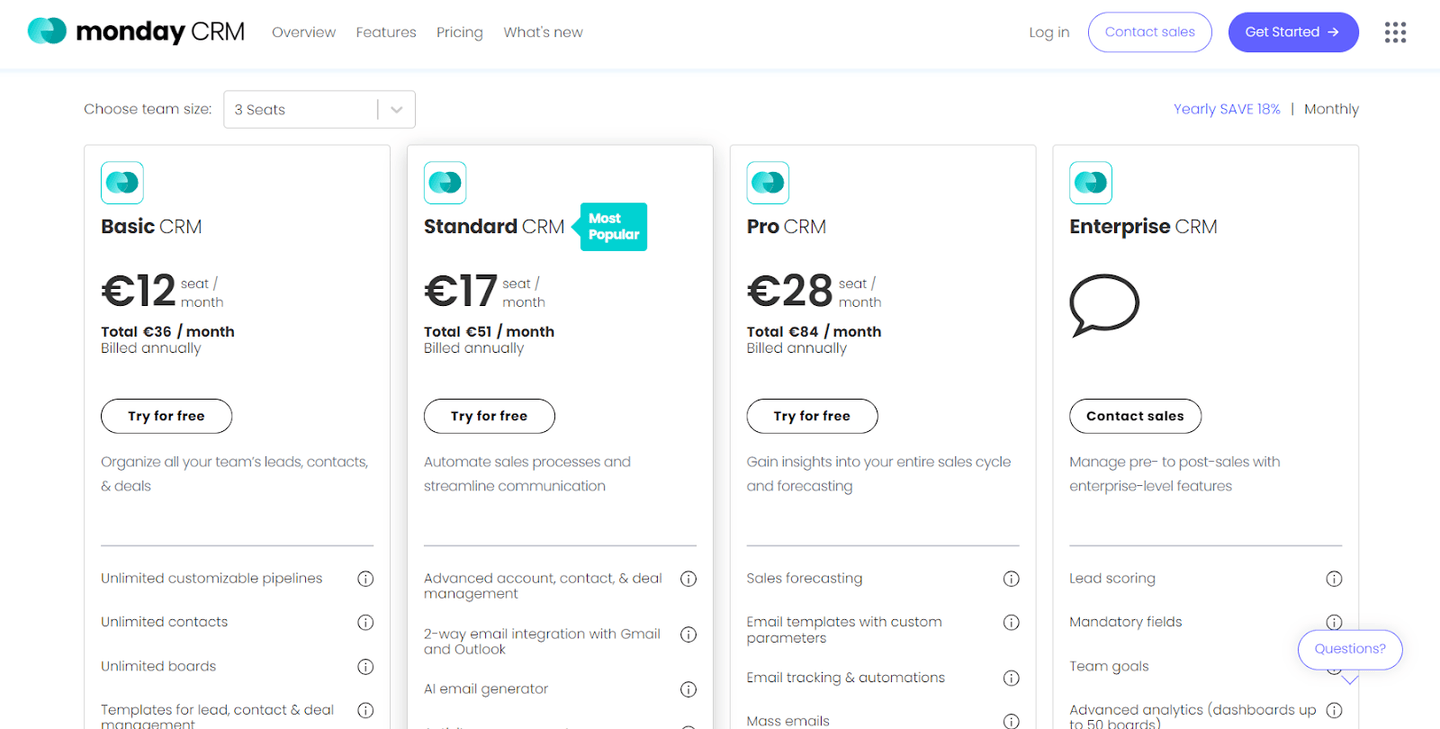Click the Get Started button
This screenshot has height=729, width=1440.
(x=1293, y=32)
